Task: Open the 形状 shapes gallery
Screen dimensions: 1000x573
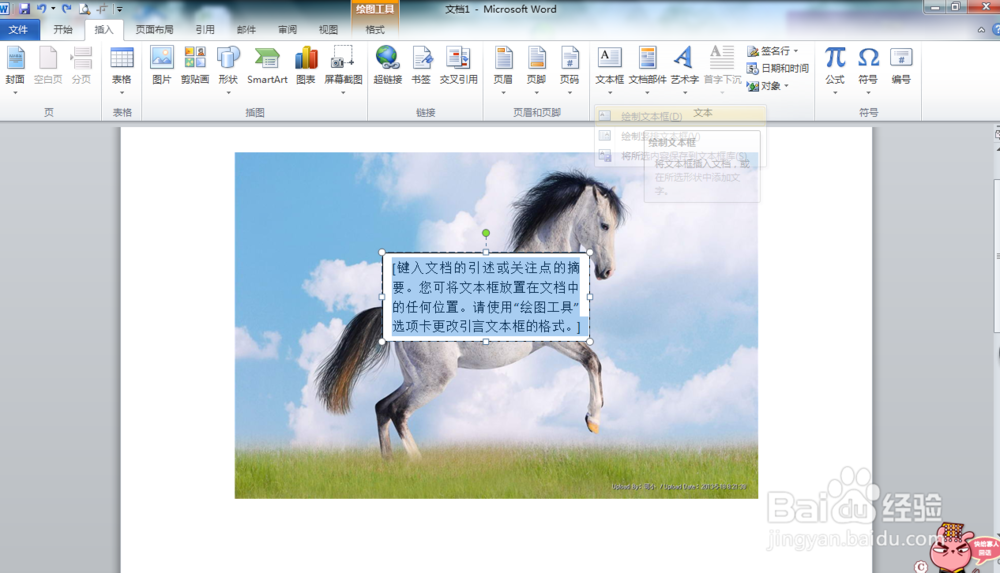Action: click(x=228, y=70)
